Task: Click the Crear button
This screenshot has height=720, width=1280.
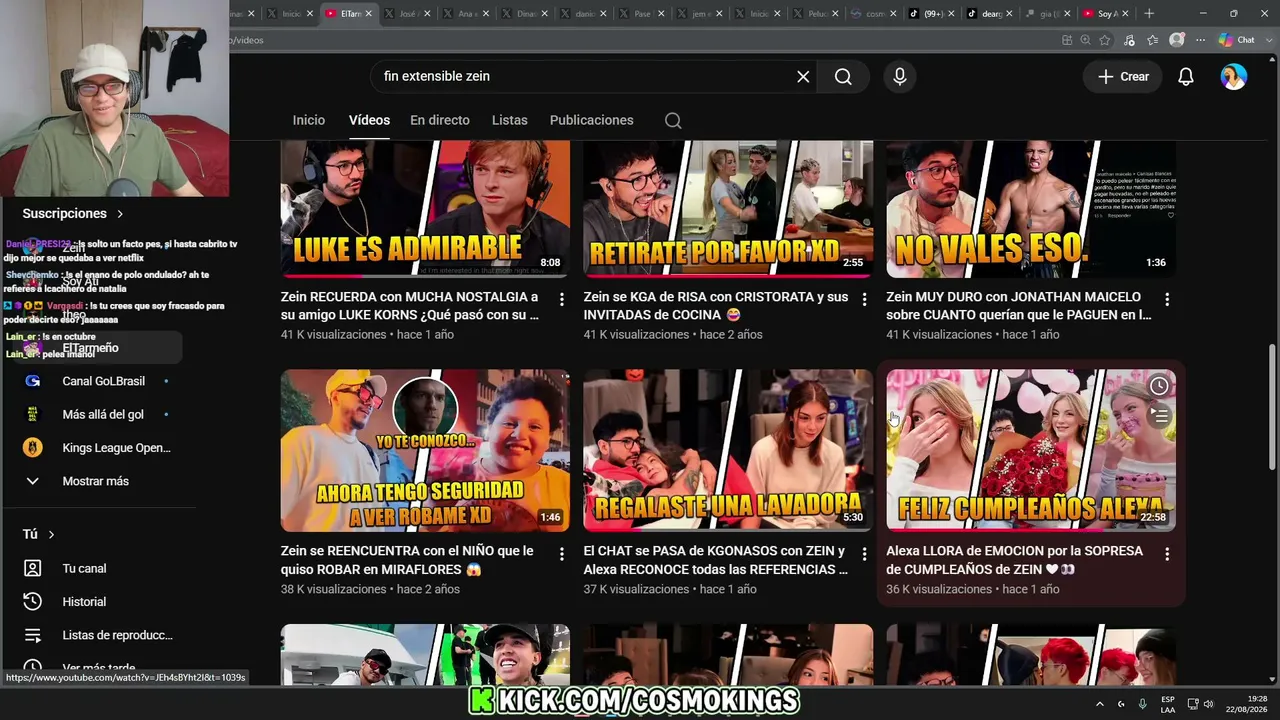Action: coord(1124,77)
